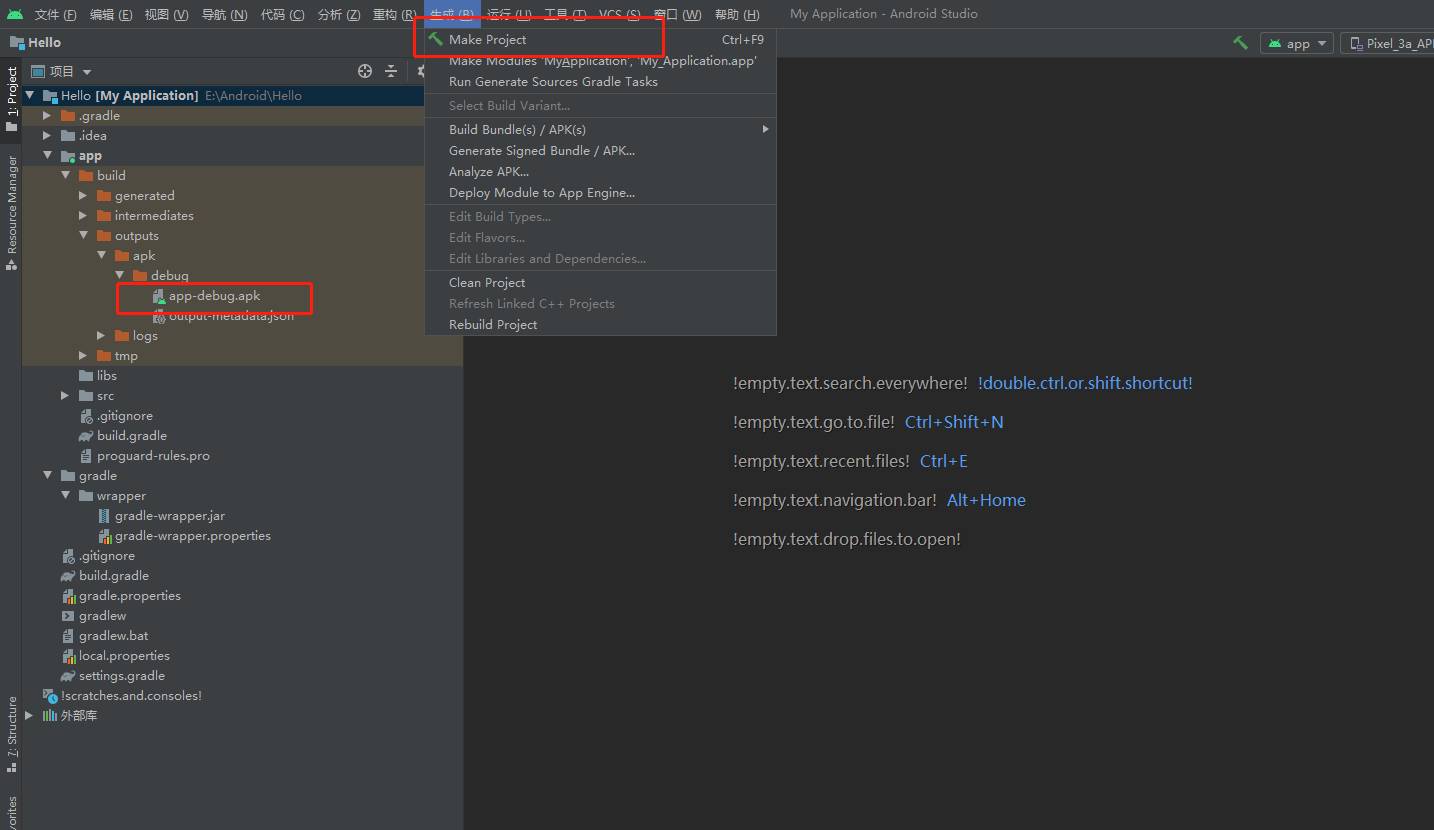Image resolution: width=1434 pixels, height=830 pixels.
Task: Click the Ctrl+E recent files shortcut text
Action: pyautogui.click(x=944, y=461)
